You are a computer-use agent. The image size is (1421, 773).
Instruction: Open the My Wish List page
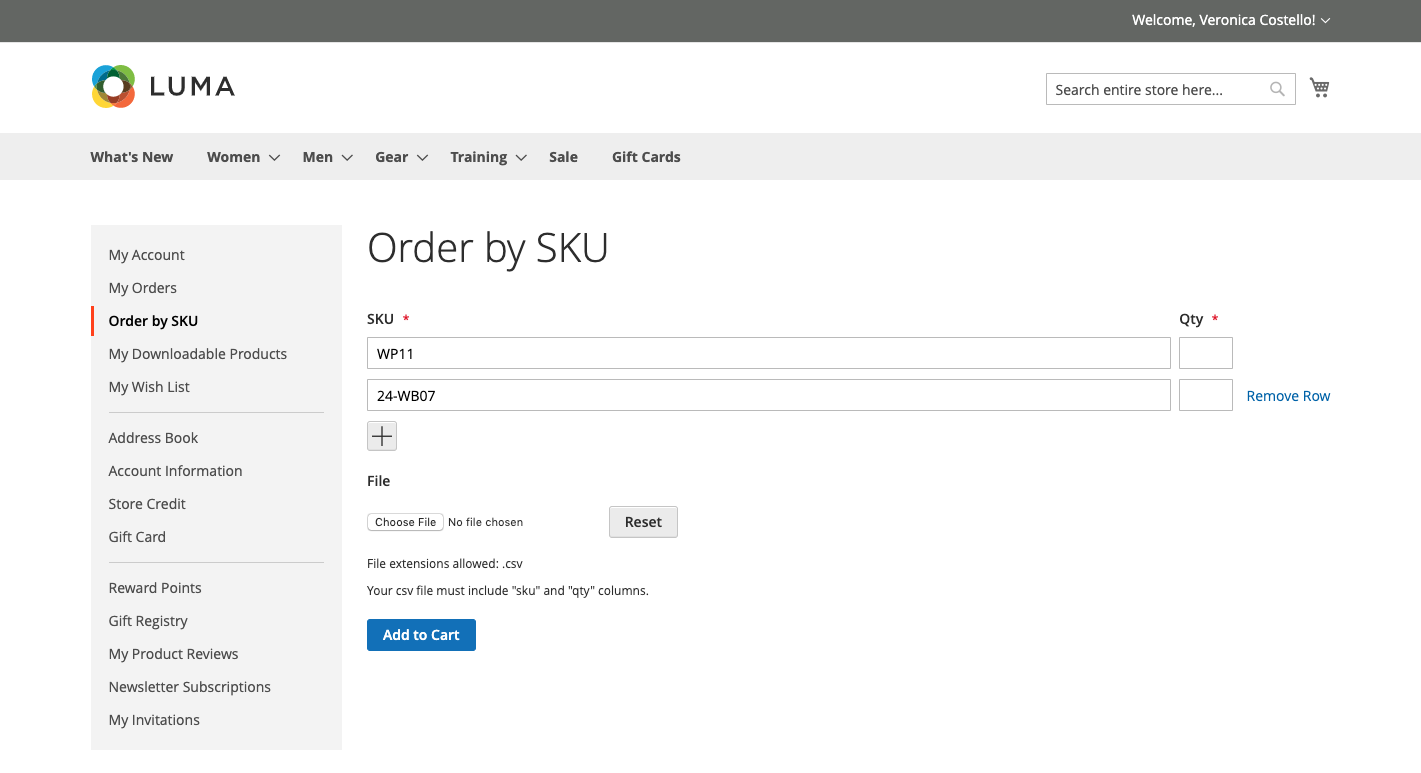[x=148, y=386]
